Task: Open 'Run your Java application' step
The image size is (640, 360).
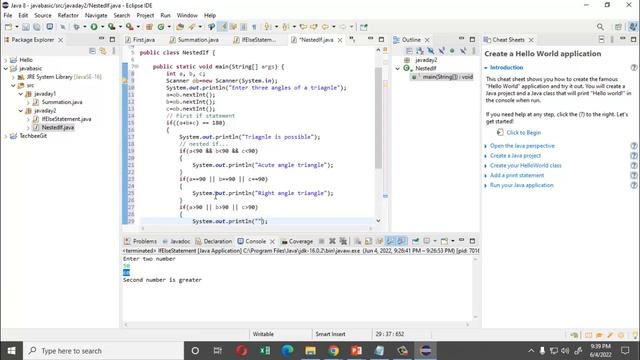Action: point(522,185)
